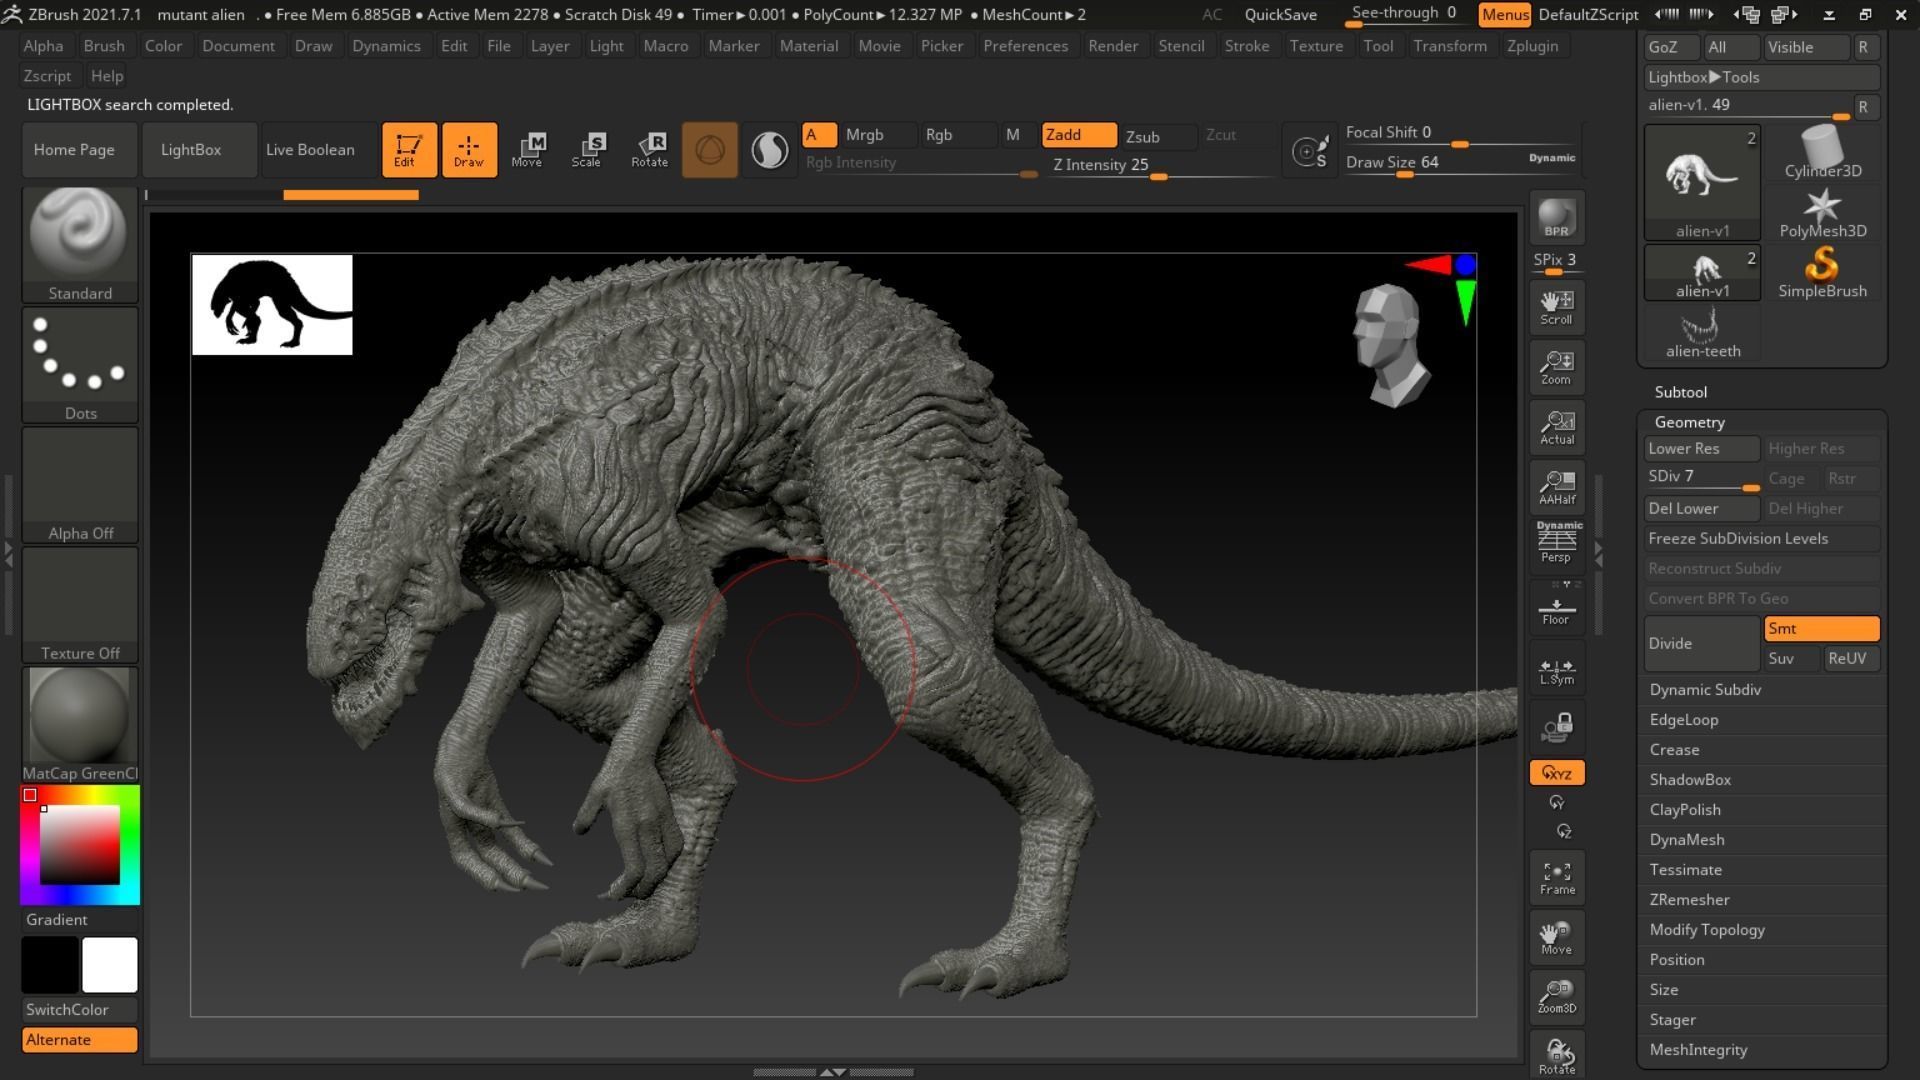Select the alien-teeth subtool thumbnail
Image resolution: width=1920 pixels, height=1080 pixels.
[x=1701, y=327]
